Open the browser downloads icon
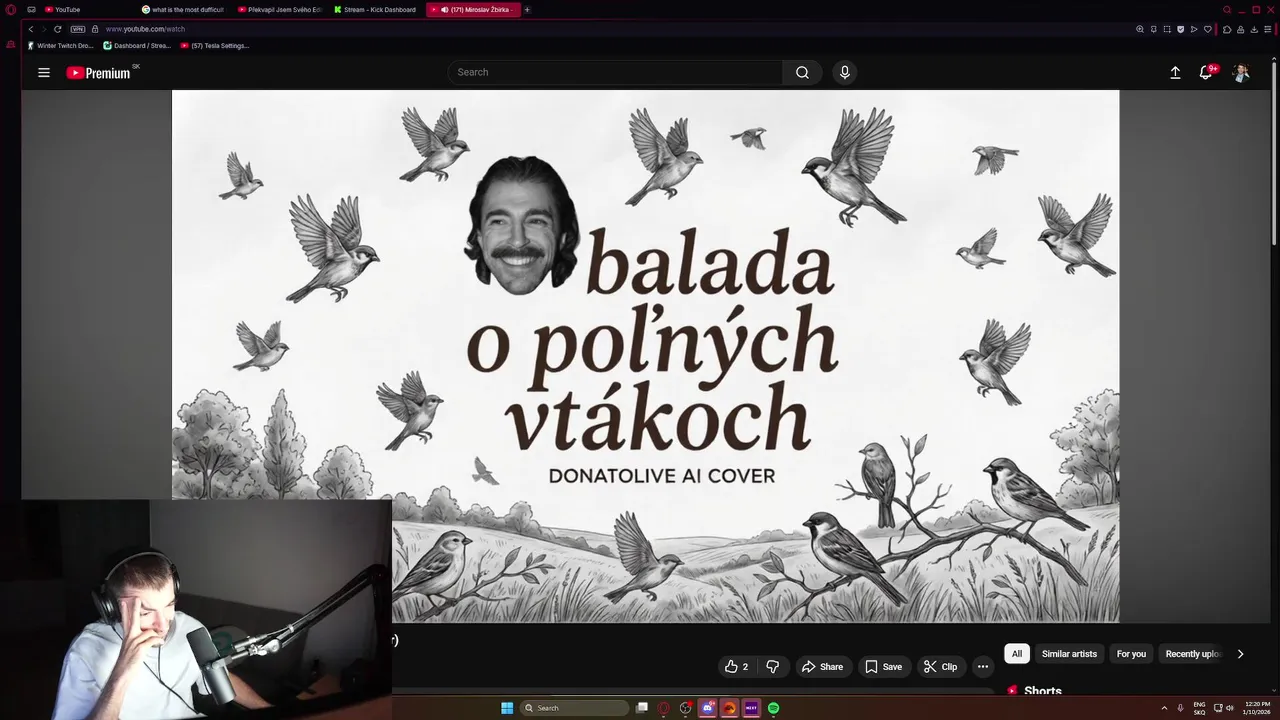This screenshot has height=720, width=1280. click(1254, 29)
